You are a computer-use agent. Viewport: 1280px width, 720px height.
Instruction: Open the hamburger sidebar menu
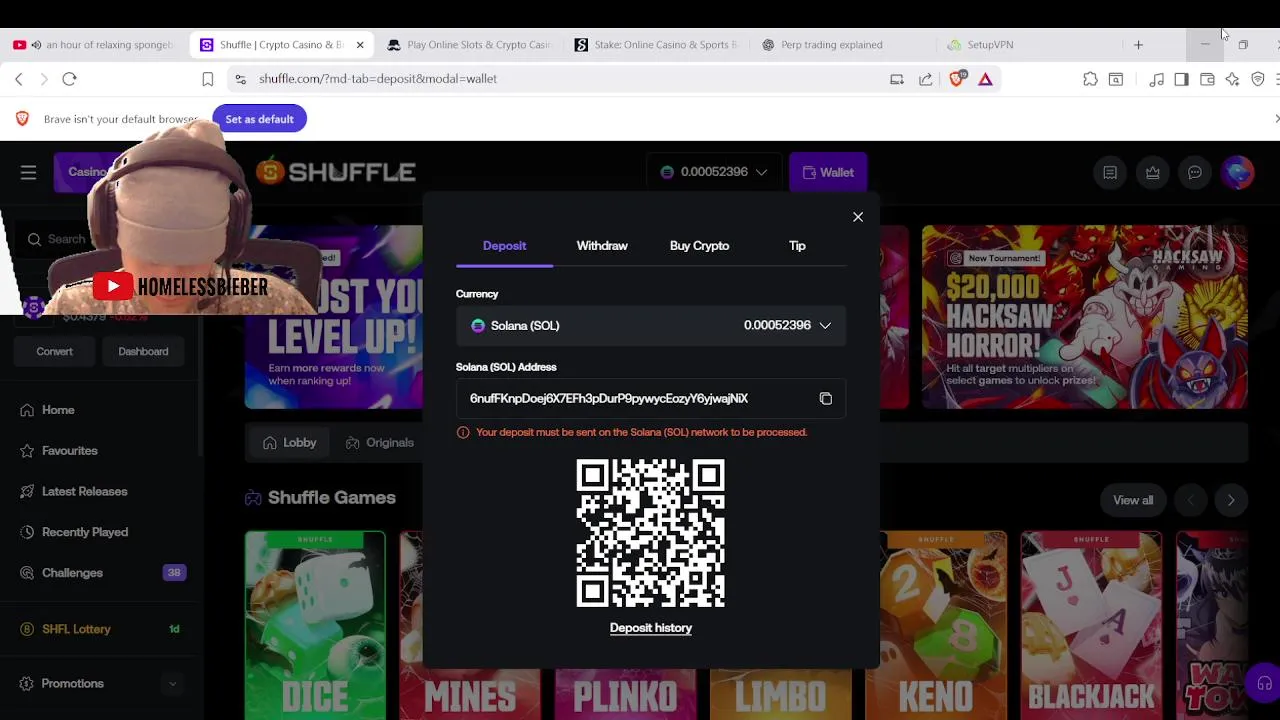(28, 173)
